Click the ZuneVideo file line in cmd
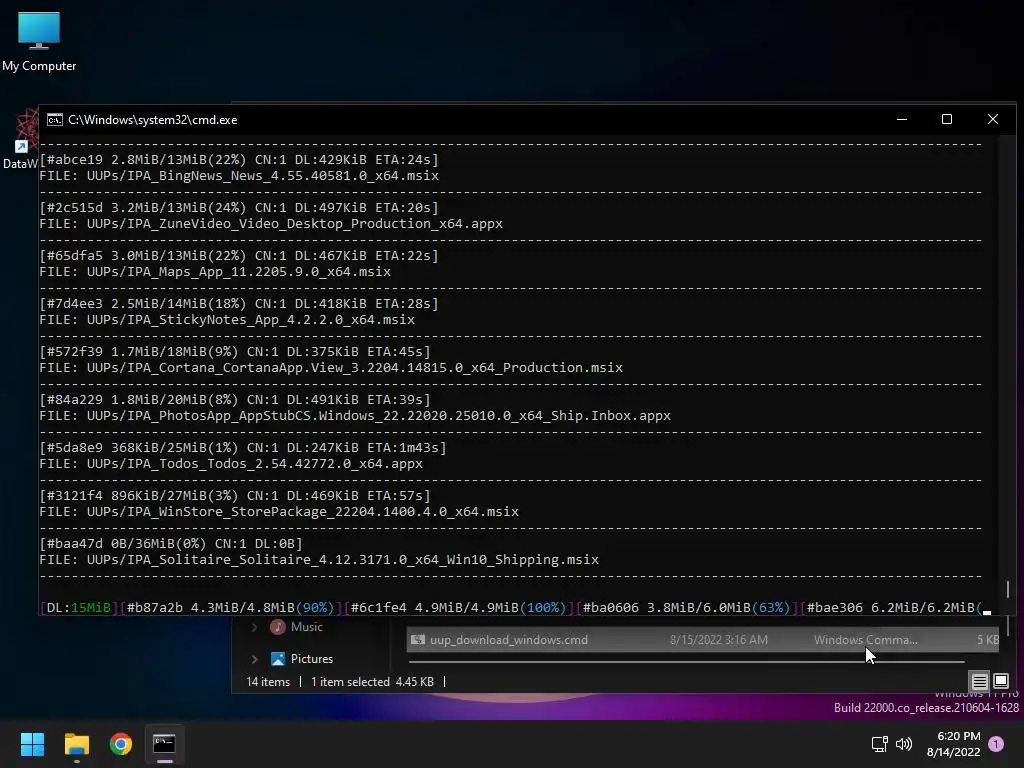 [x=271, y=224]
